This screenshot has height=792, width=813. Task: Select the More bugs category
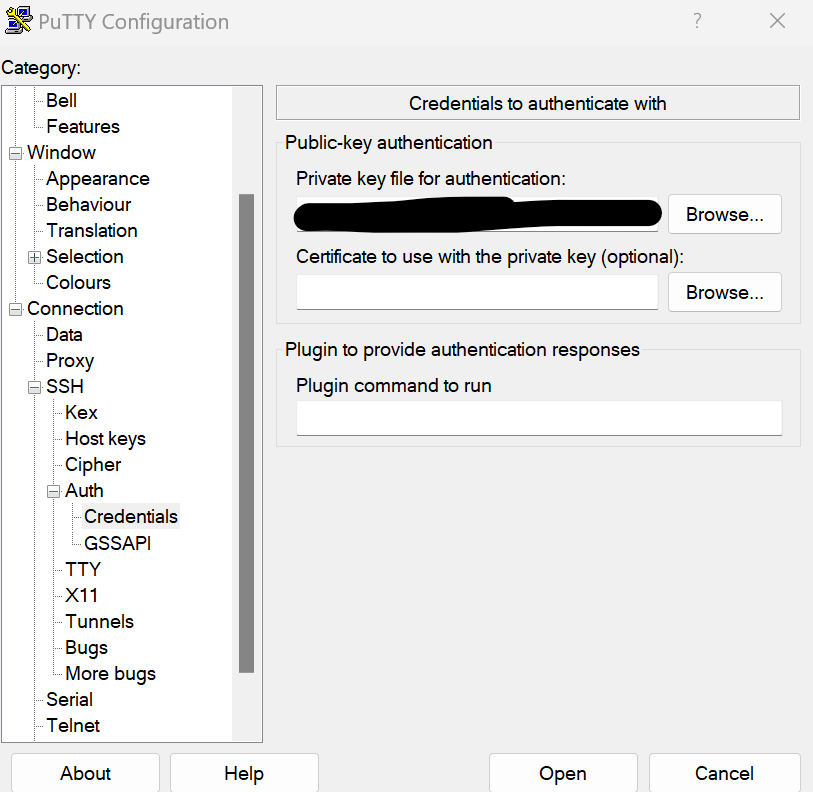click(110, 673)
